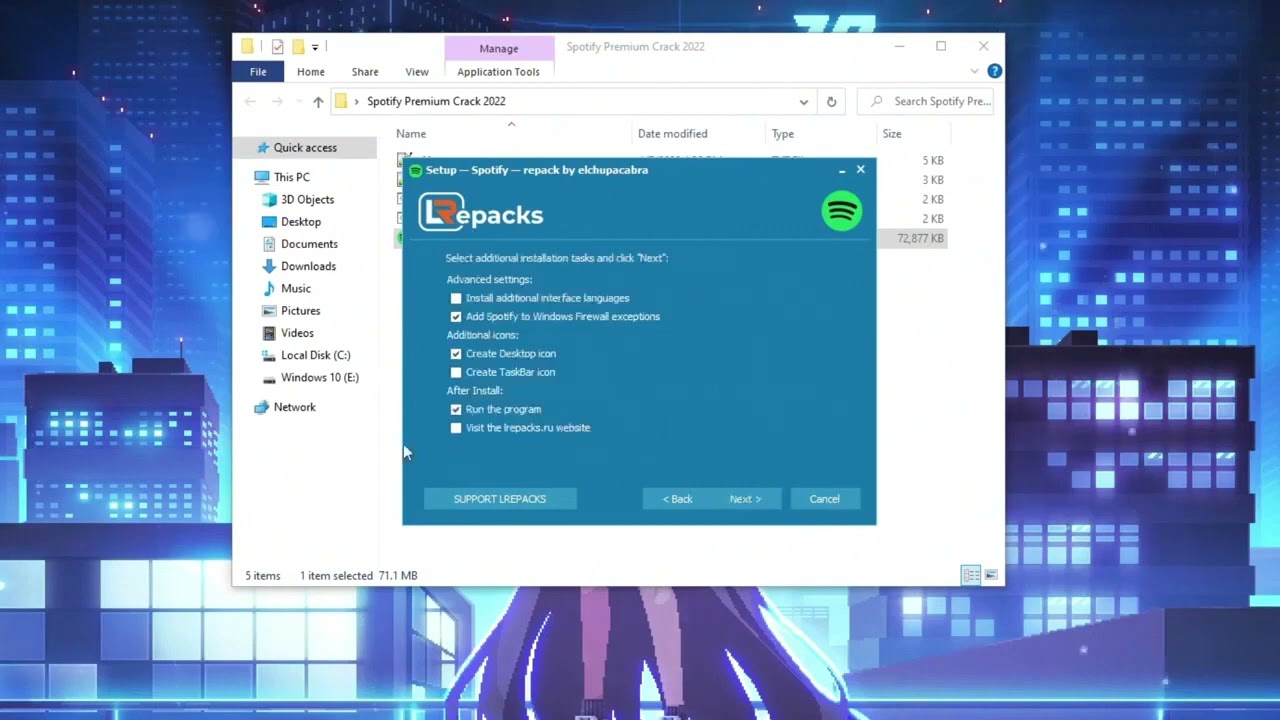Uncheck Create Desktop icon

click(x=456, y=354)
